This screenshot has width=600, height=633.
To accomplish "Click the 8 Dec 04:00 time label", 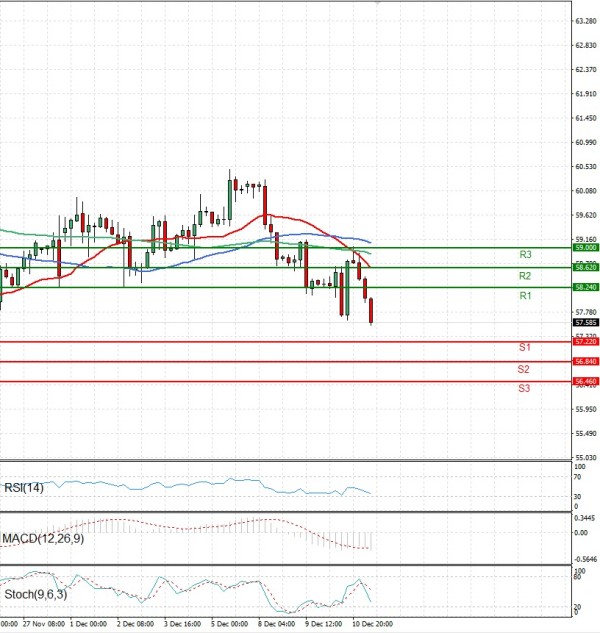I will click(x=274, y=621).
